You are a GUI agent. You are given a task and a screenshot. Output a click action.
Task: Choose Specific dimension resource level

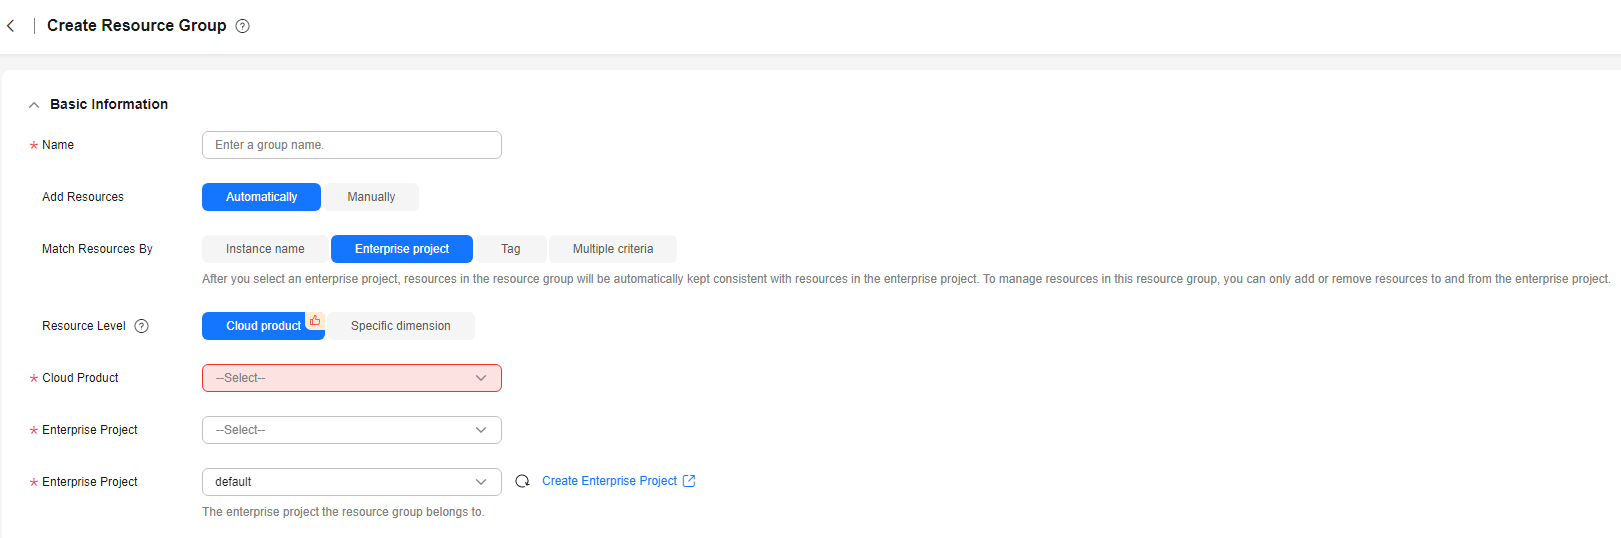(x=401, y=326)
